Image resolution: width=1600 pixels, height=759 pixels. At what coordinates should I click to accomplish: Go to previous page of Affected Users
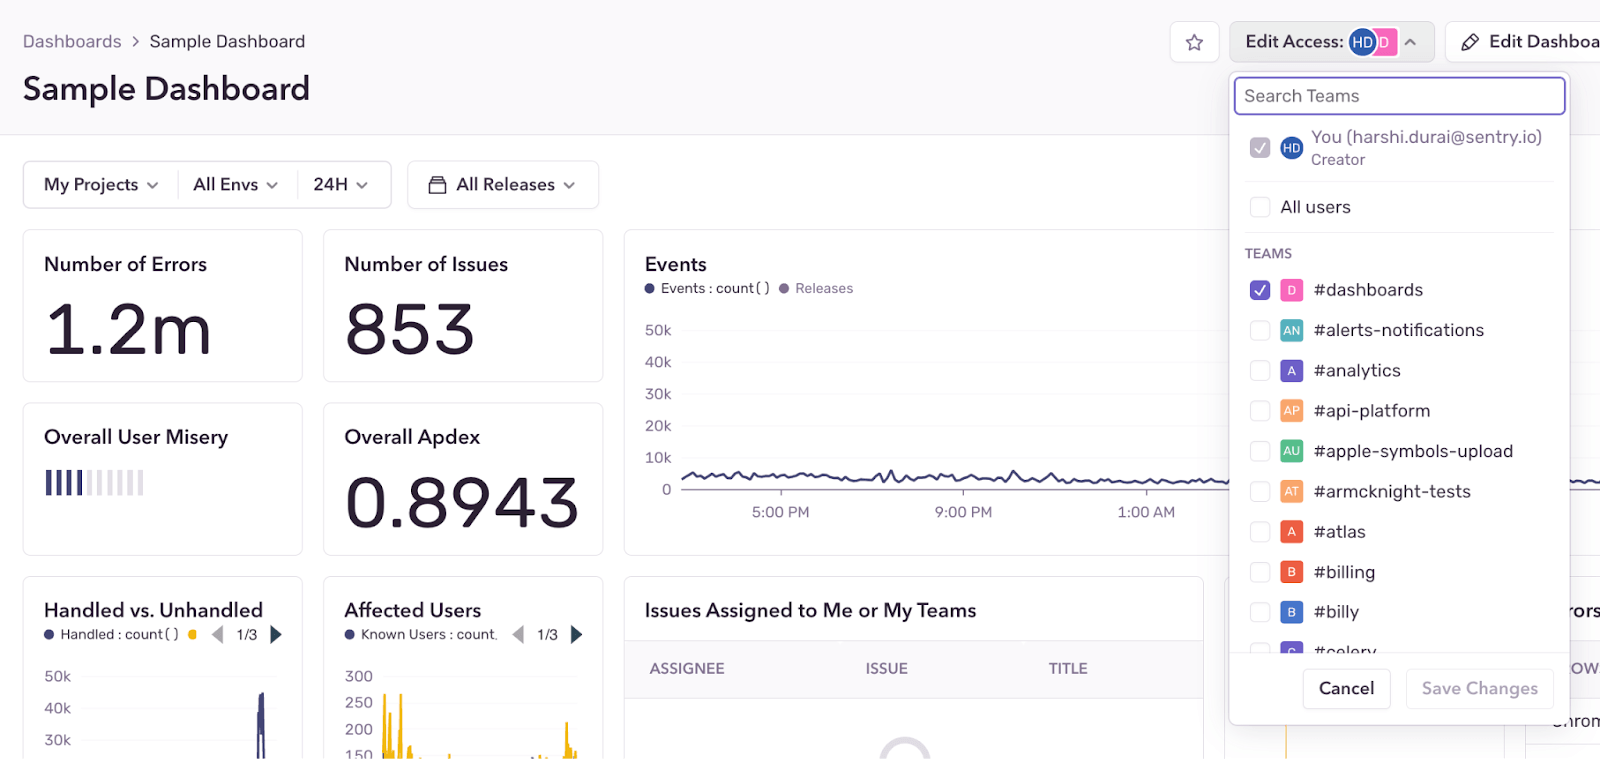518,634
